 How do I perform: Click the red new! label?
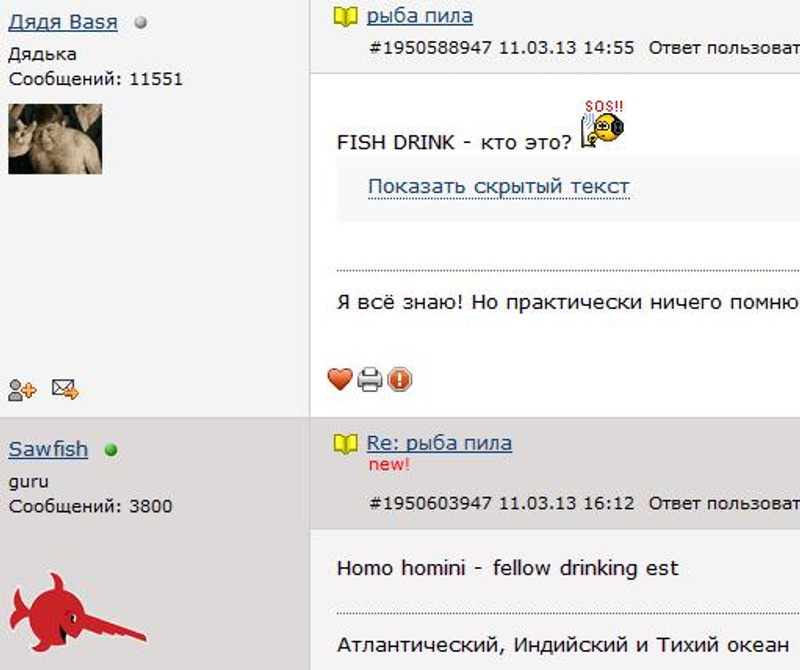pos(389,465)
